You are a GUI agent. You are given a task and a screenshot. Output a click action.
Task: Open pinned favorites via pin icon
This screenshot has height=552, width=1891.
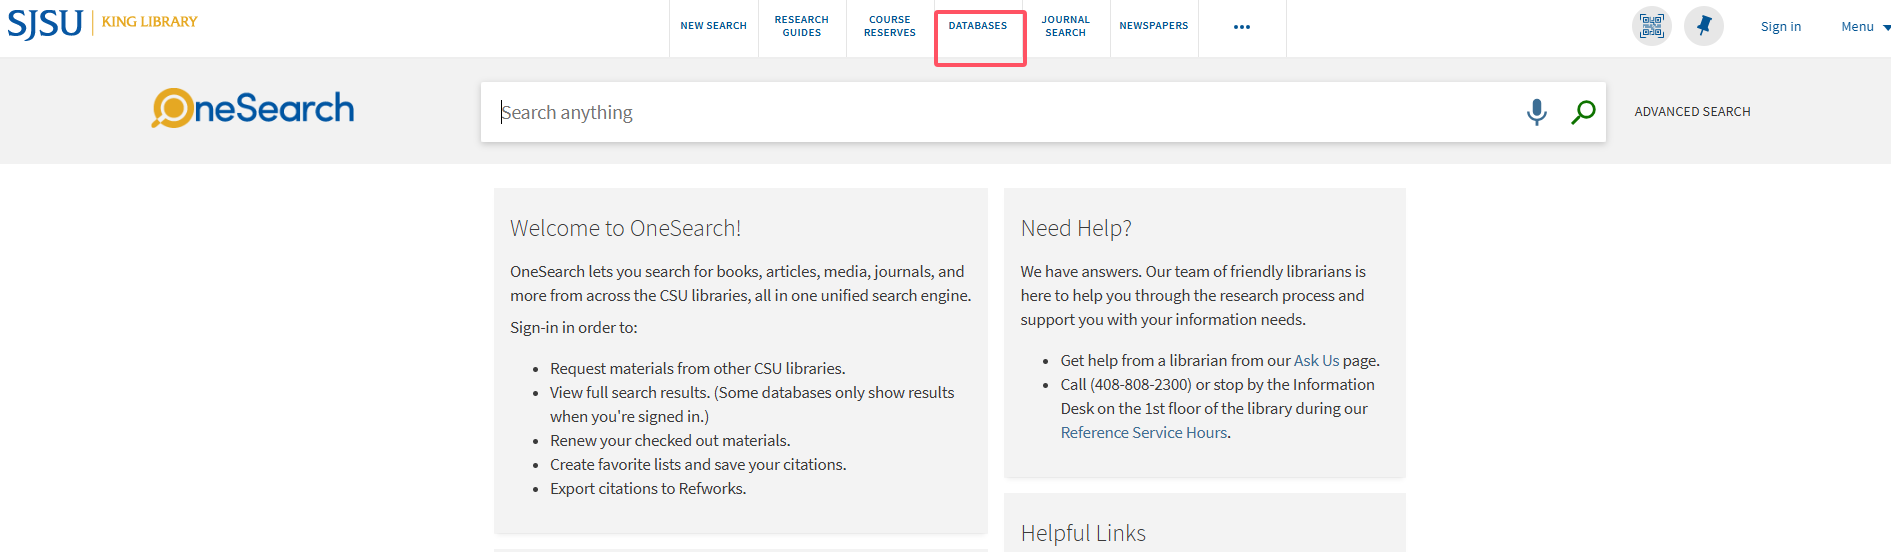point(1703,26)
